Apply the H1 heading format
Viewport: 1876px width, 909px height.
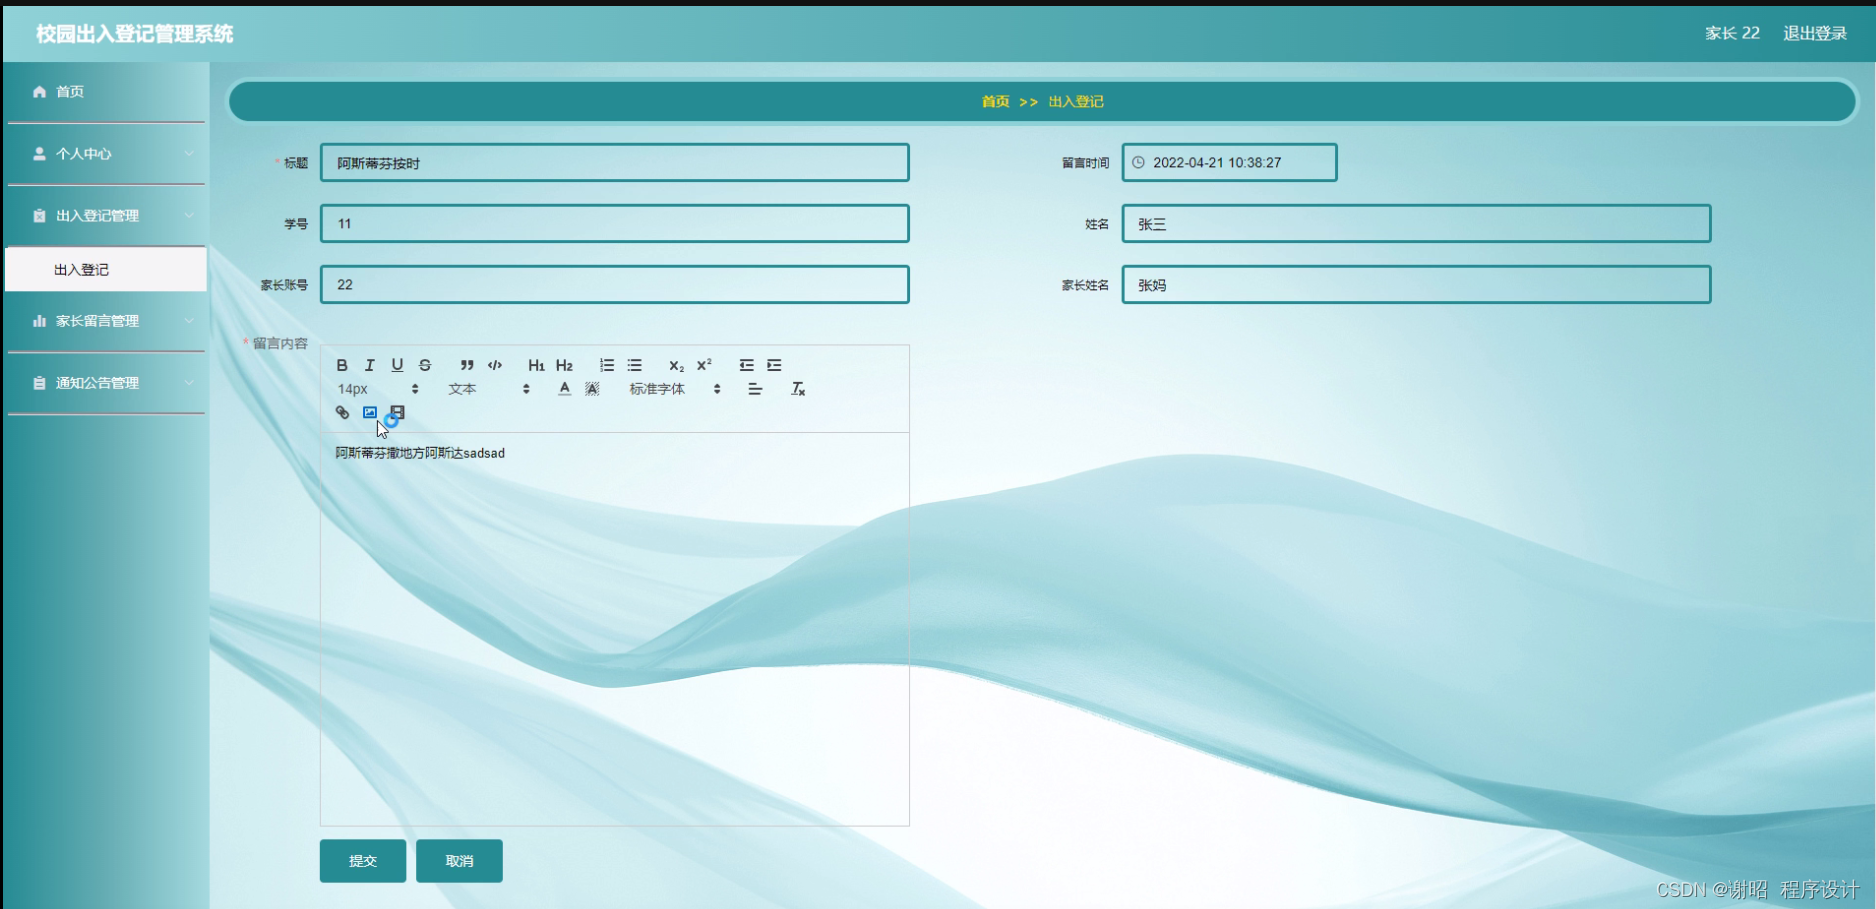point(536,364)
